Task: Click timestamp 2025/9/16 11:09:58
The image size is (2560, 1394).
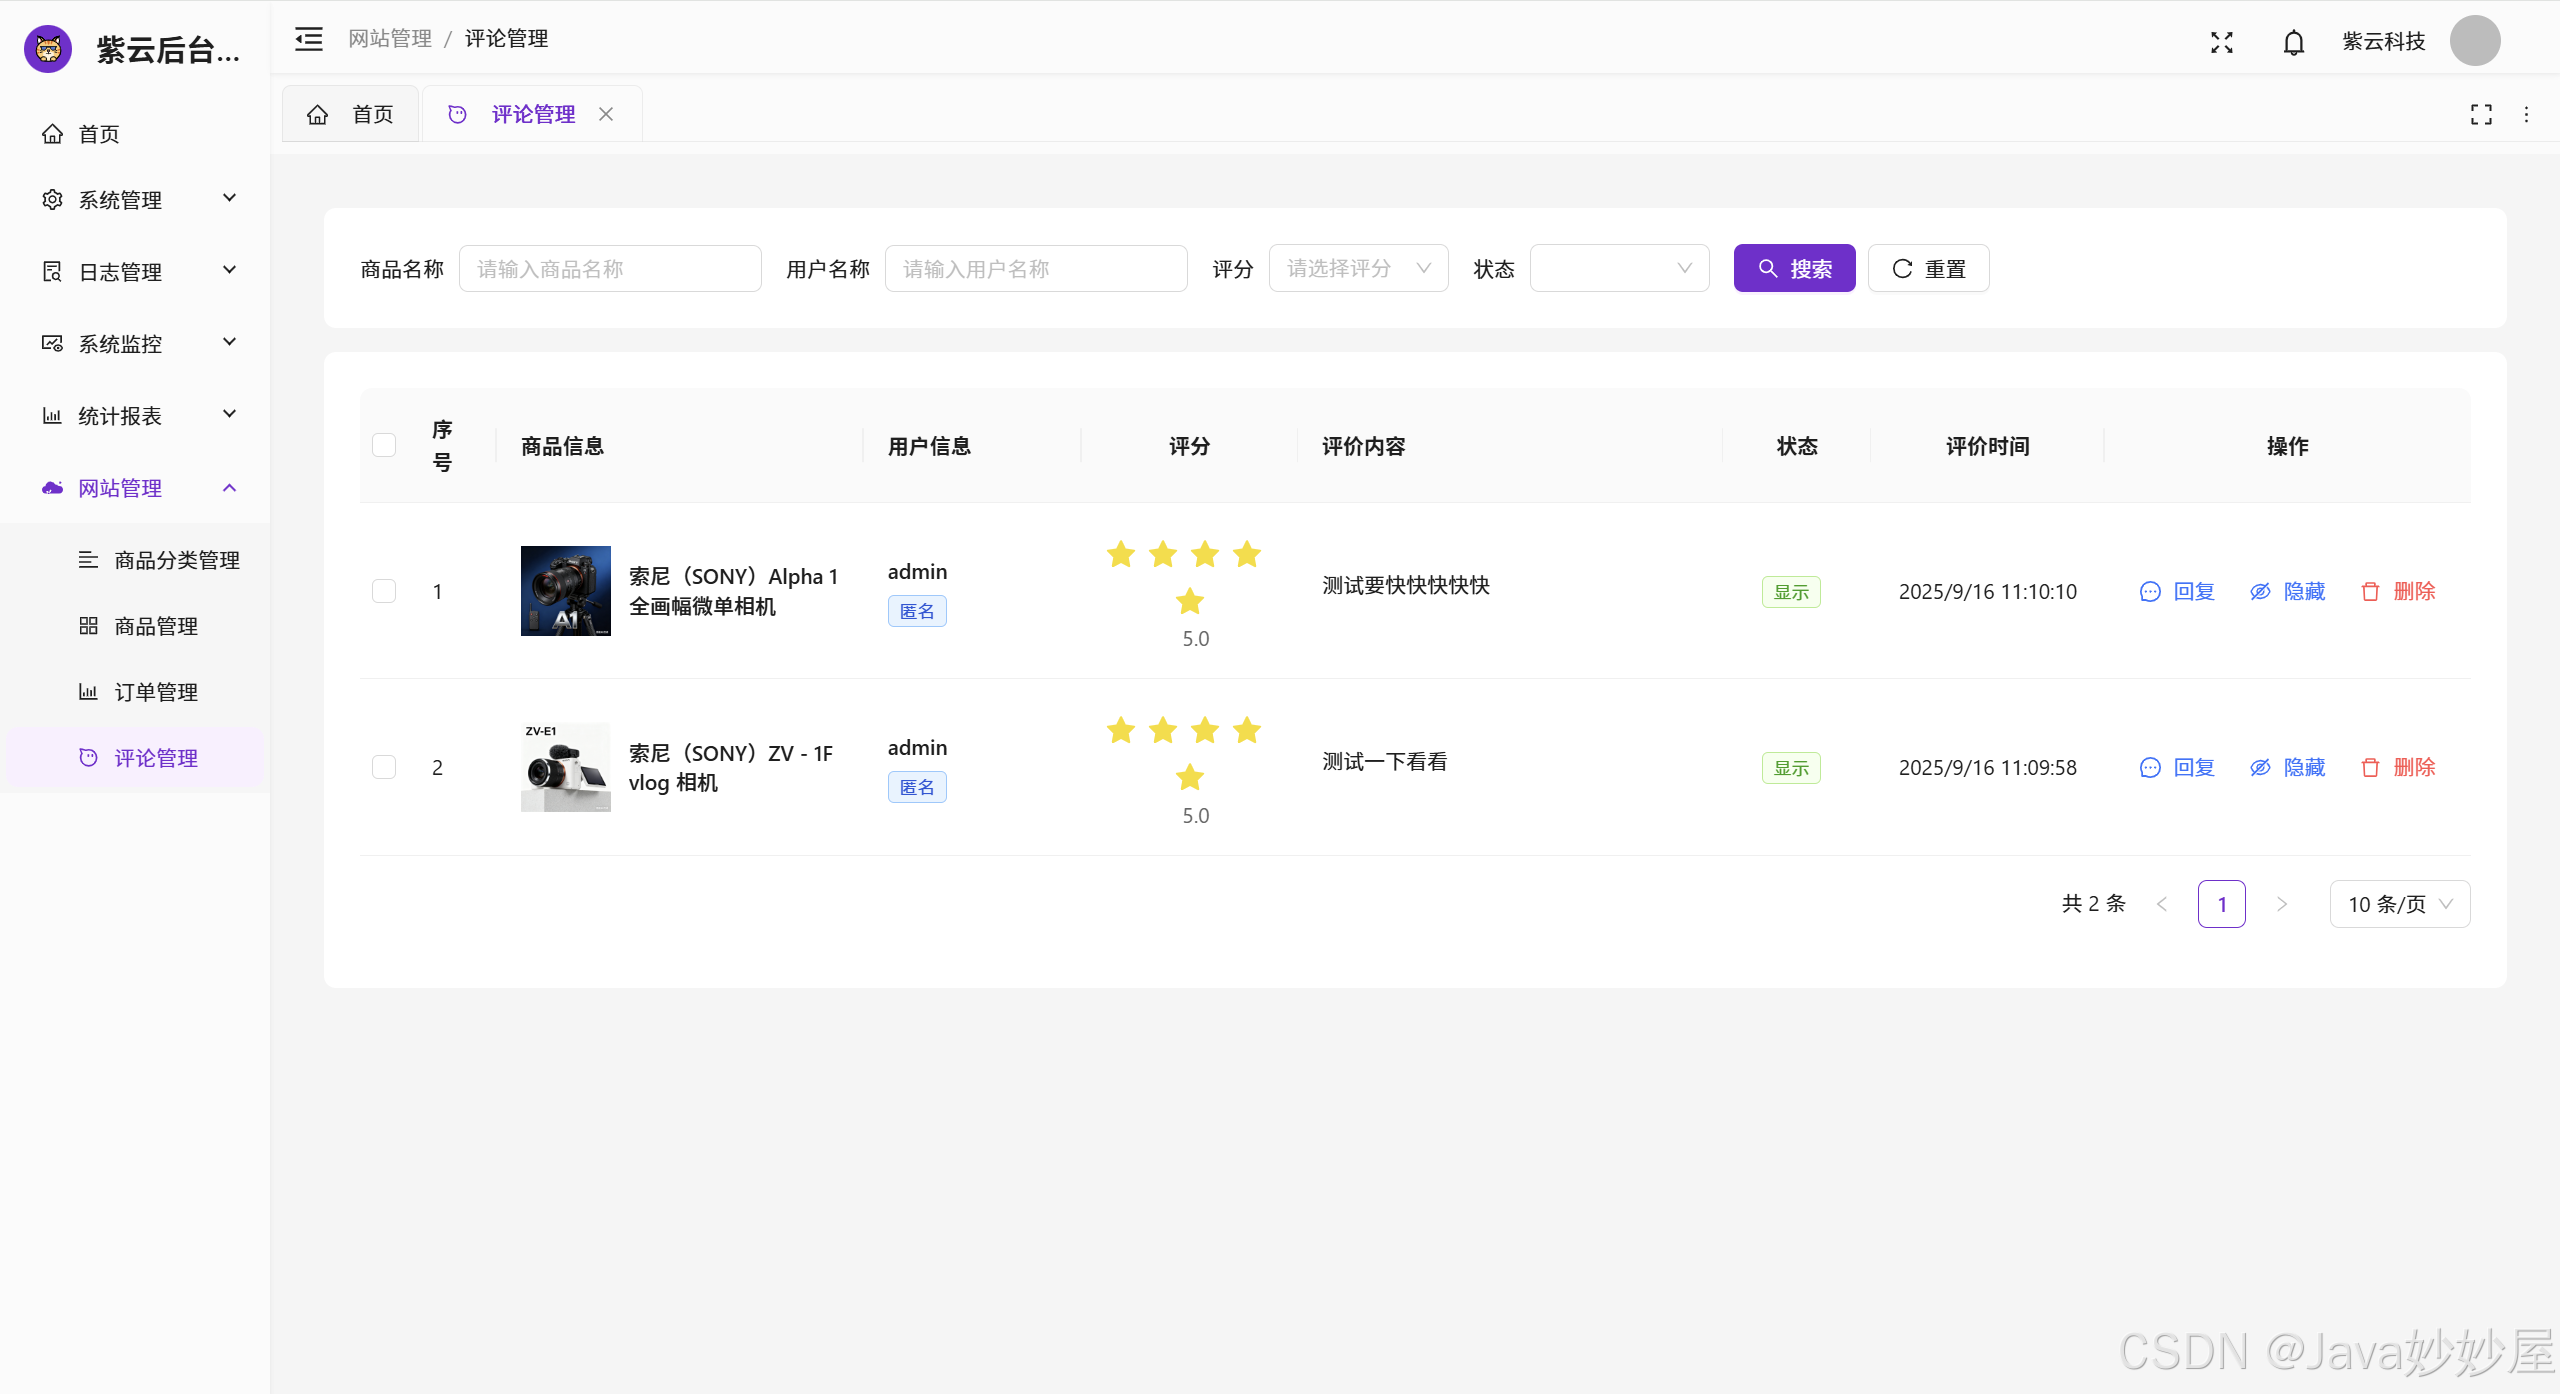Action: [x=1988, y=768]
